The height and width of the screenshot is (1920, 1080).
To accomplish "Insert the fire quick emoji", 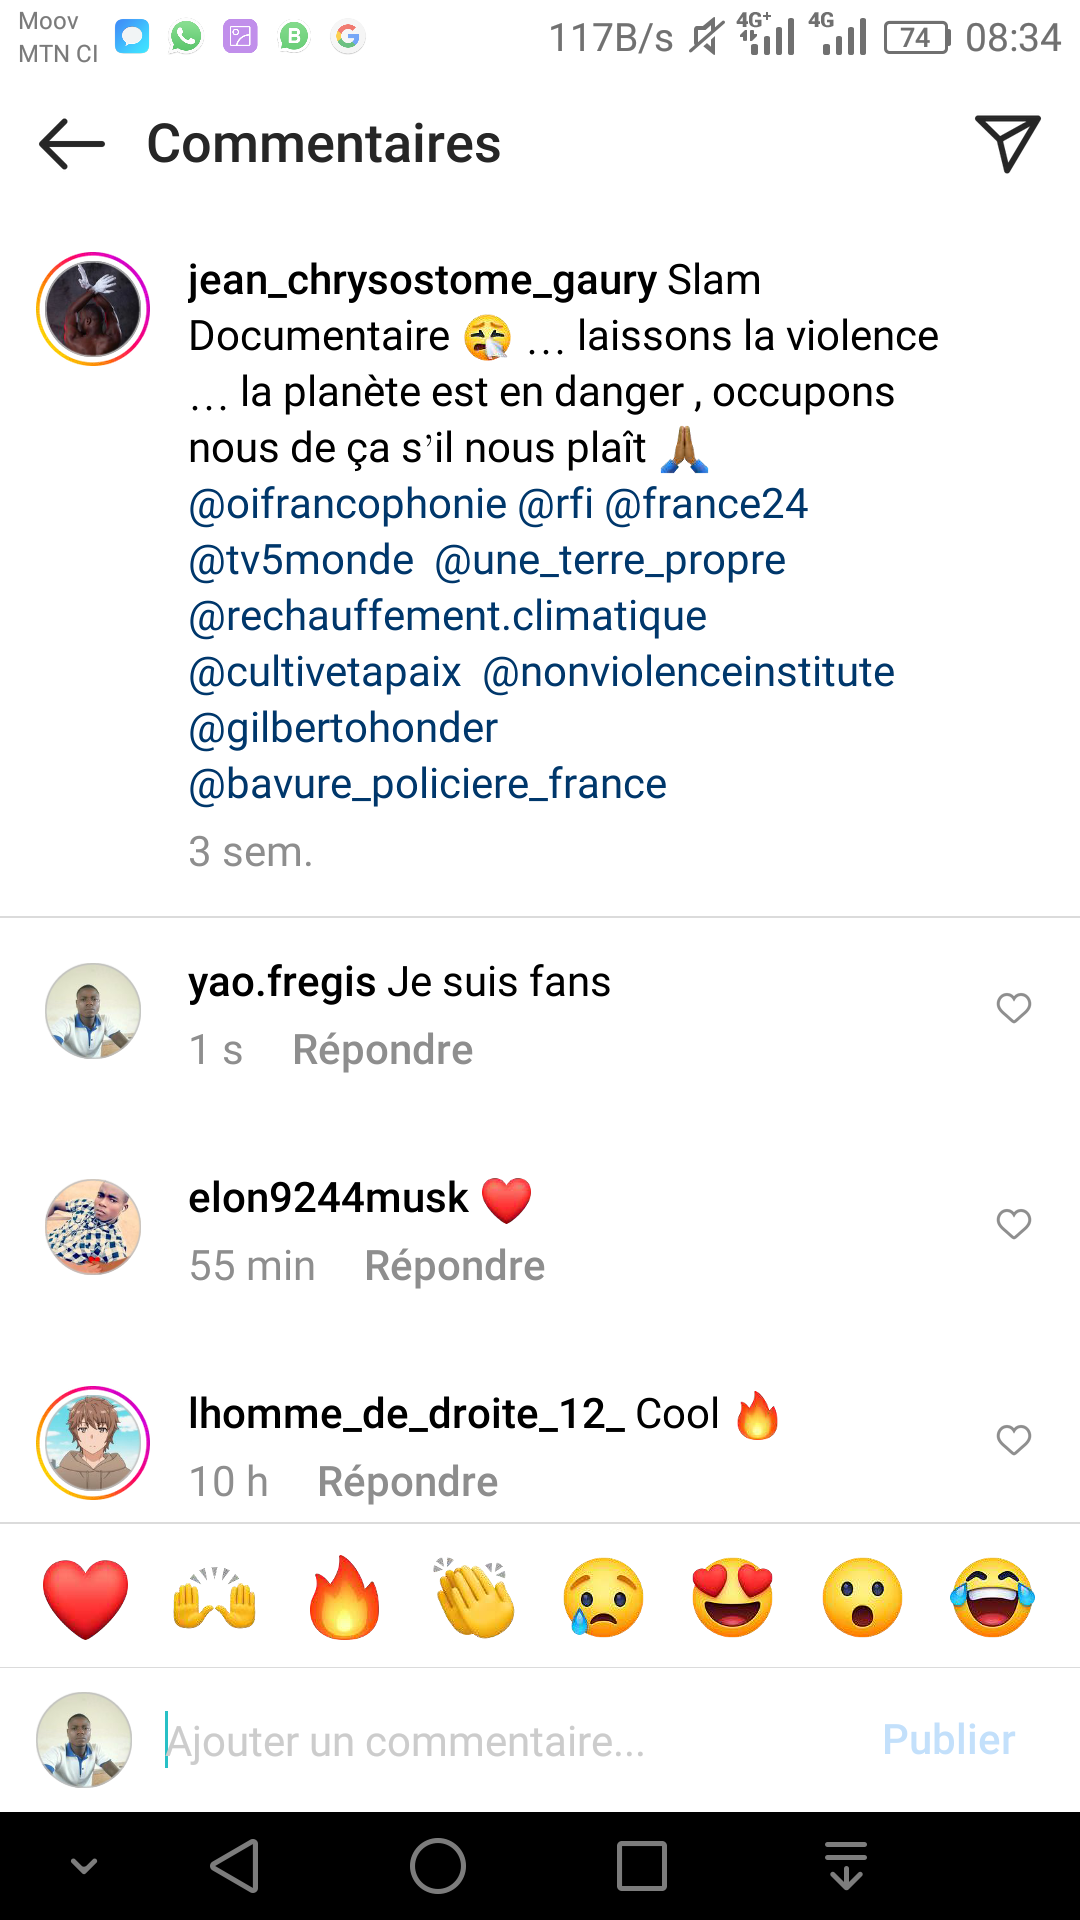I will coord(345,1598).
